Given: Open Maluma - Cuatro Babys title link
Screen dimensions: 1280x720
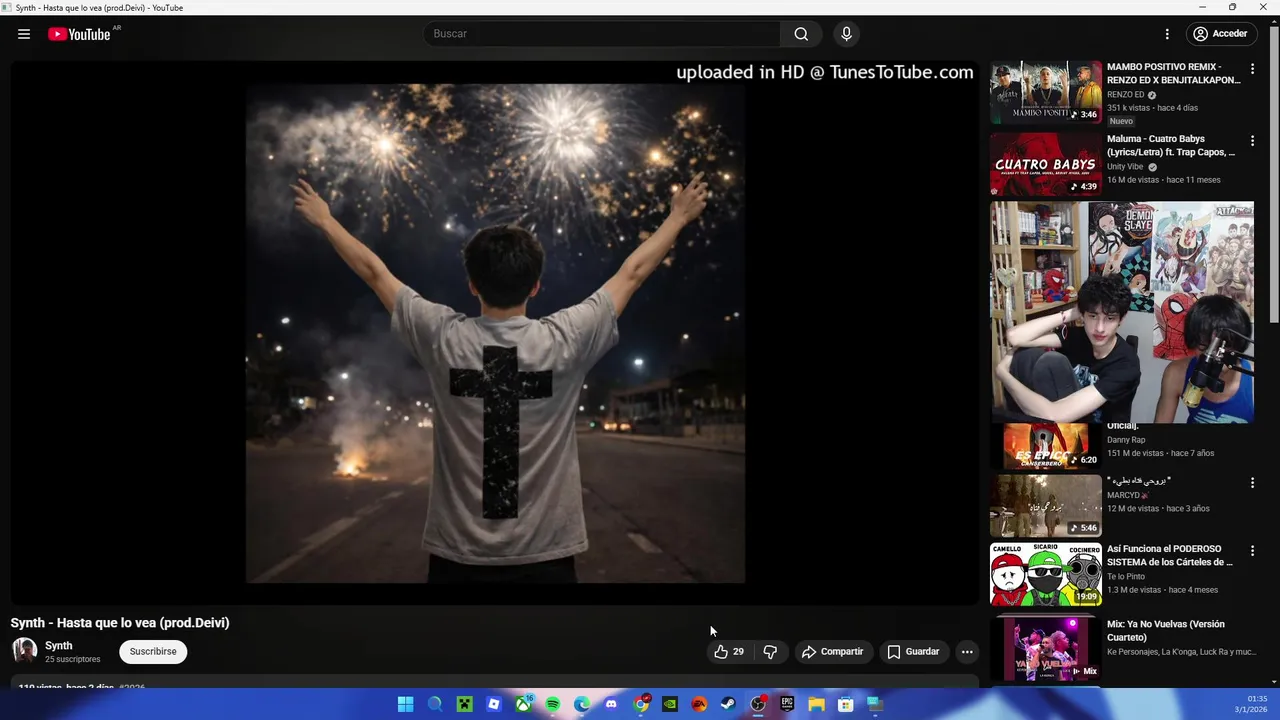Looking at the screenshot, I should tap(1171, 146).
